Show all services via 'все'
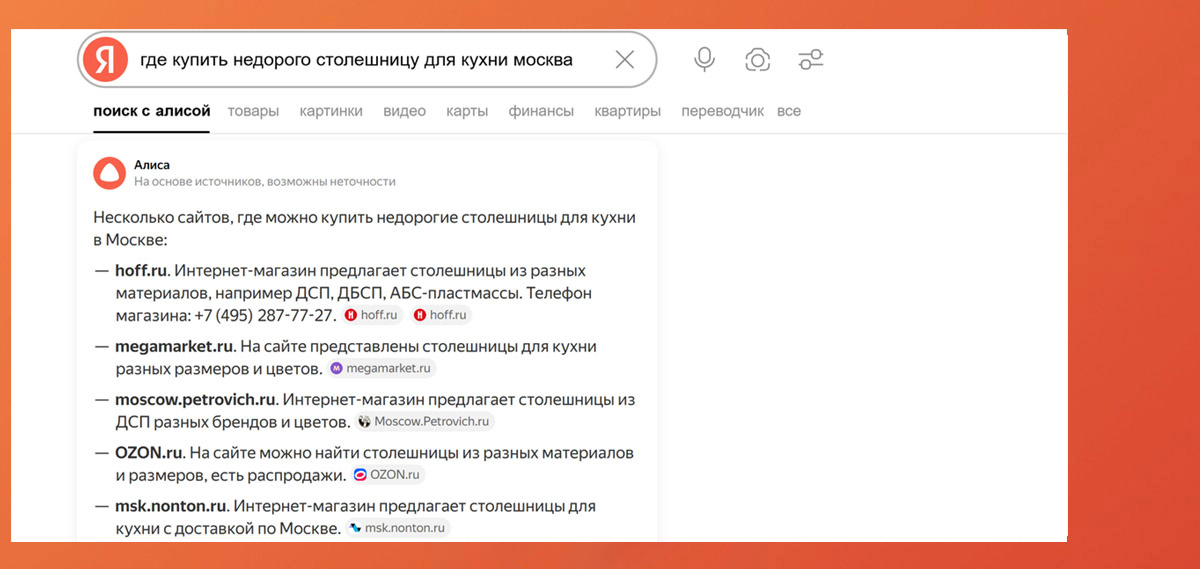Screen dimensions: 1200x569 coord(789,111)
